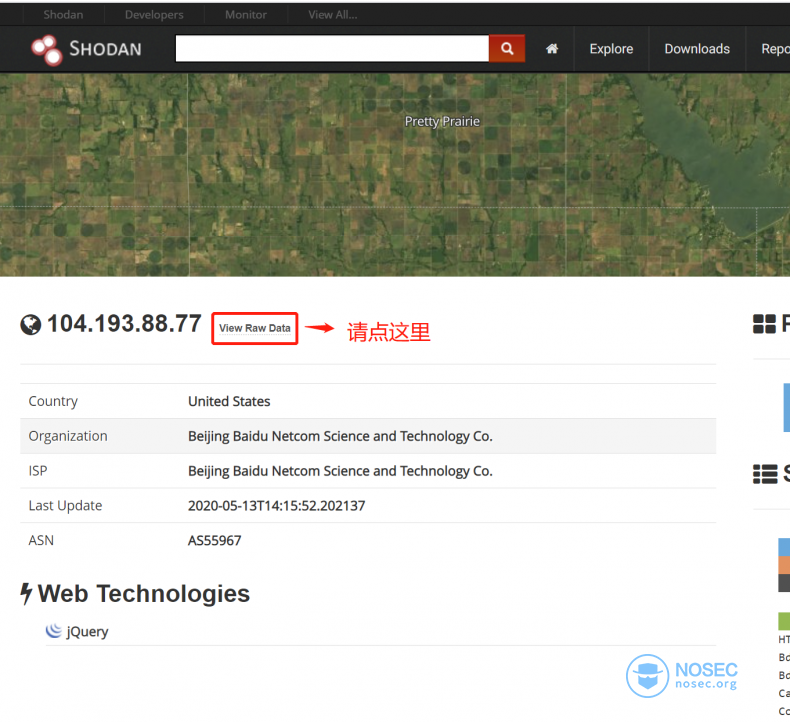Click the grid icon in the right panel

(x=764, y=324)
